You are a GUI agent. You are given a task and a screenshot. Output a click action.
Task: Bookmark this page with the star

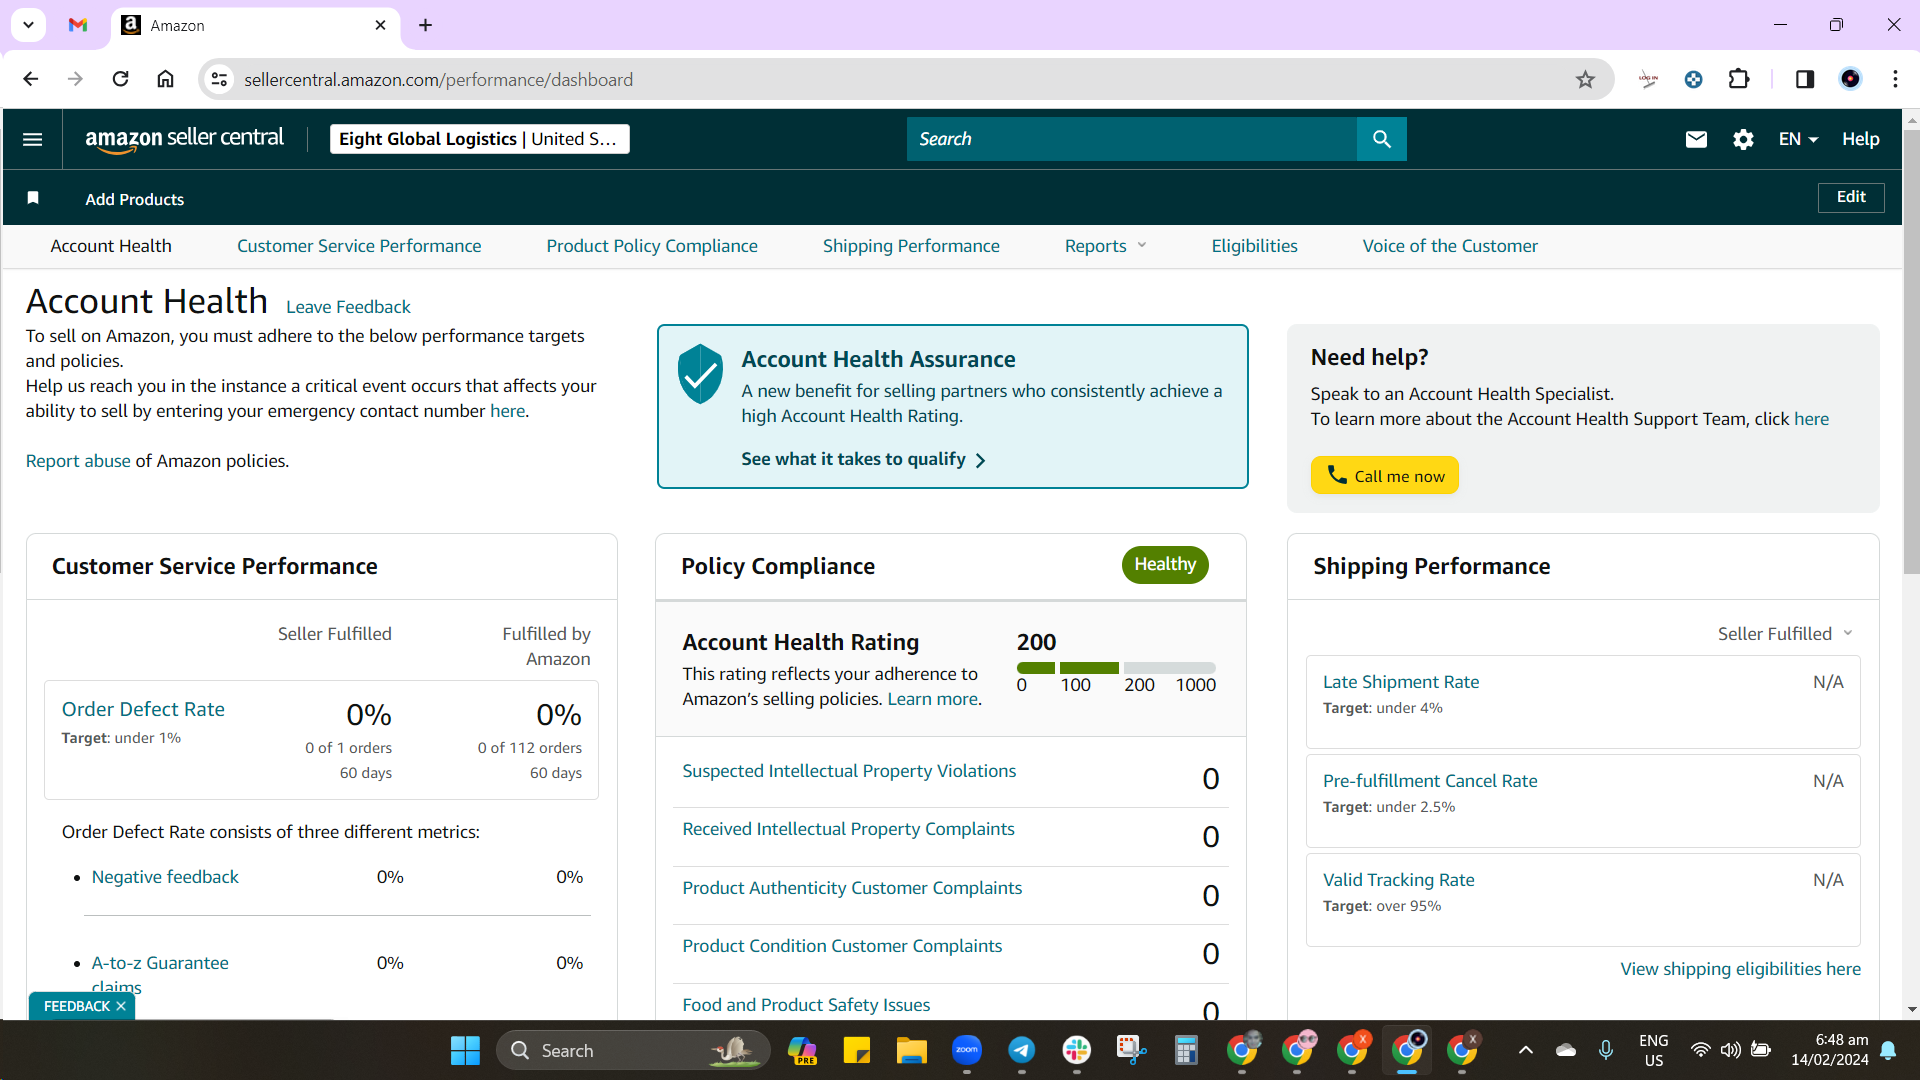[x=1585, y=79]
